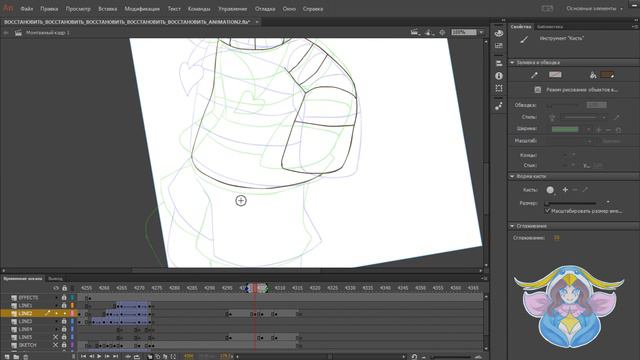
Task: Click the Edit Symbols icon above stage
Action: tap(429, 32)
